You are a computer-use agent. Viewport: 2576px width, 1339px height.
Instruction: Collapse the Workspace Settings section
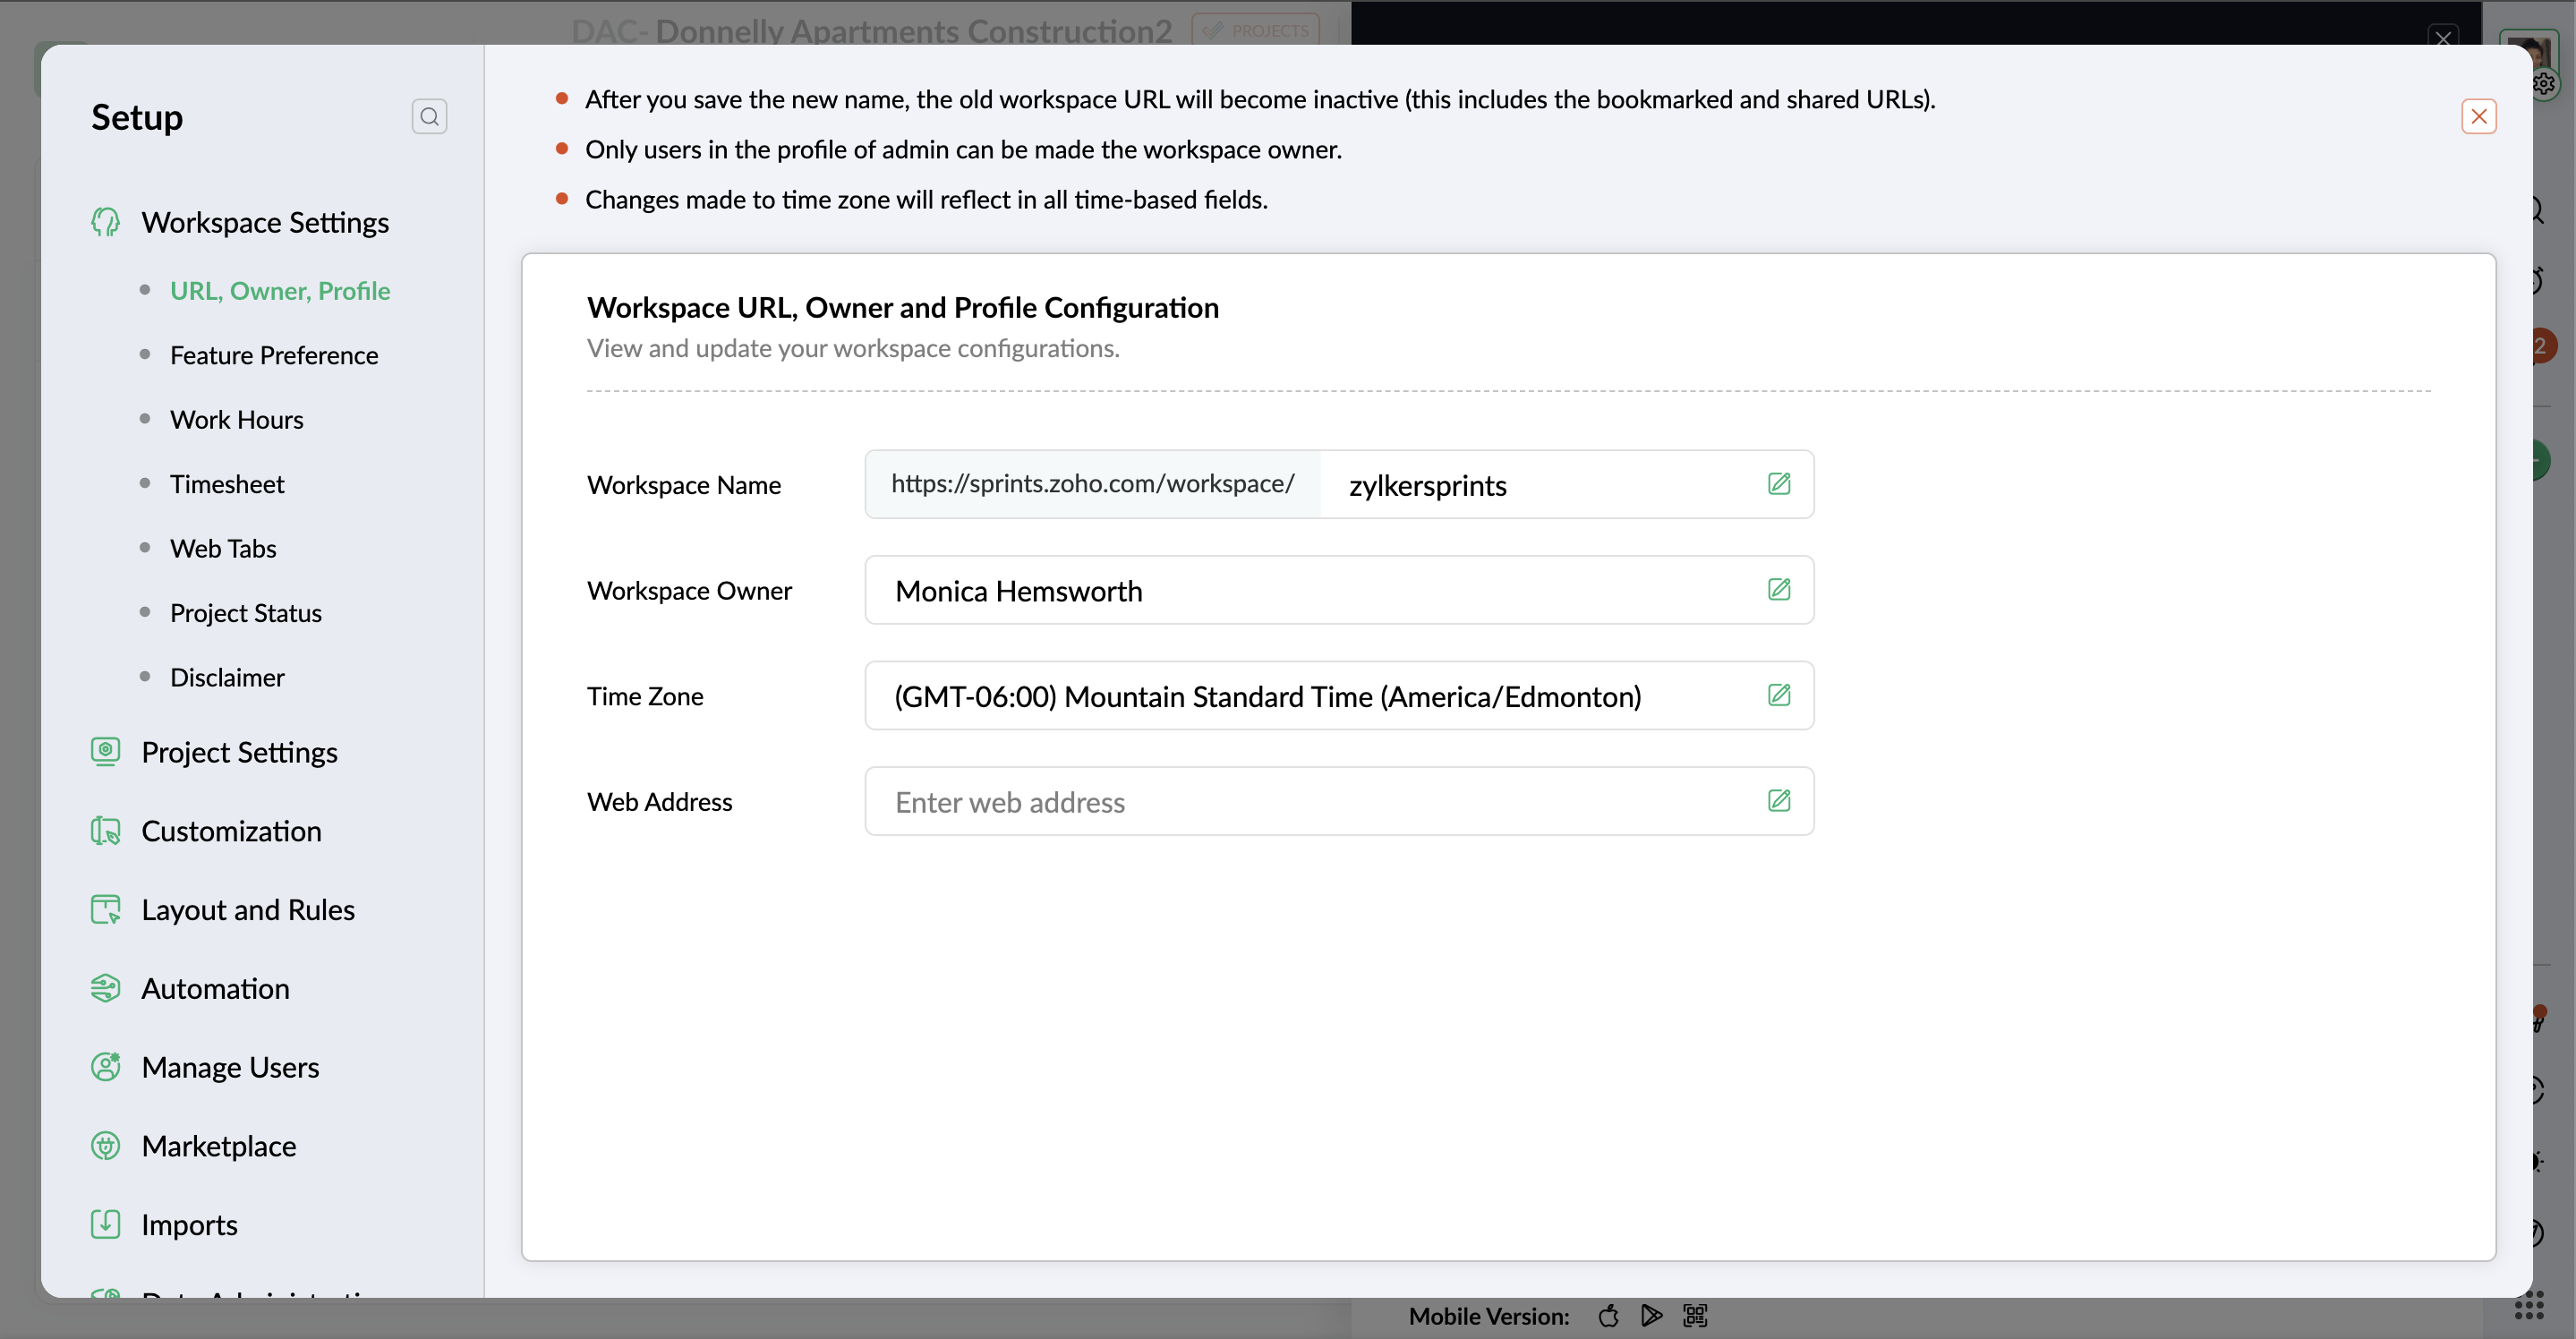tap(265, 222)
